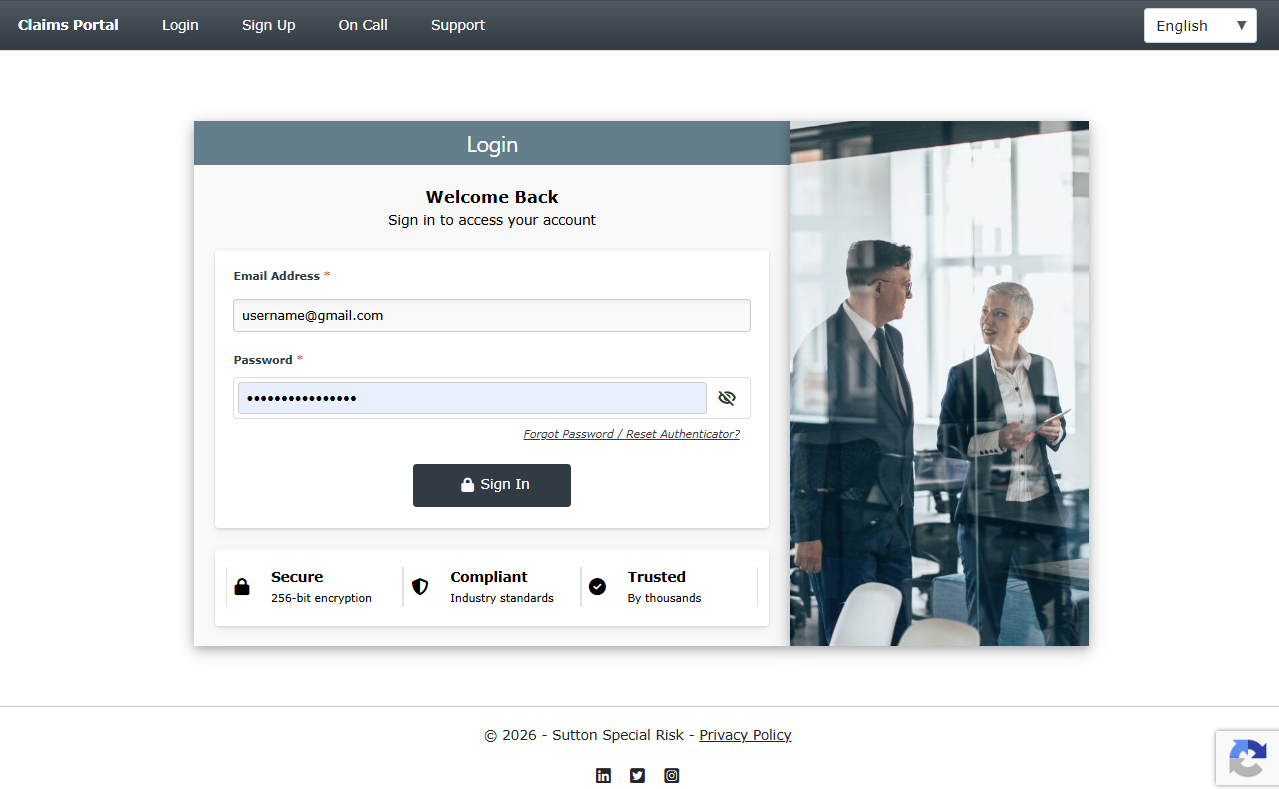Open the Claims Portal home link
1279x789 pixels.
pos(68,25)
